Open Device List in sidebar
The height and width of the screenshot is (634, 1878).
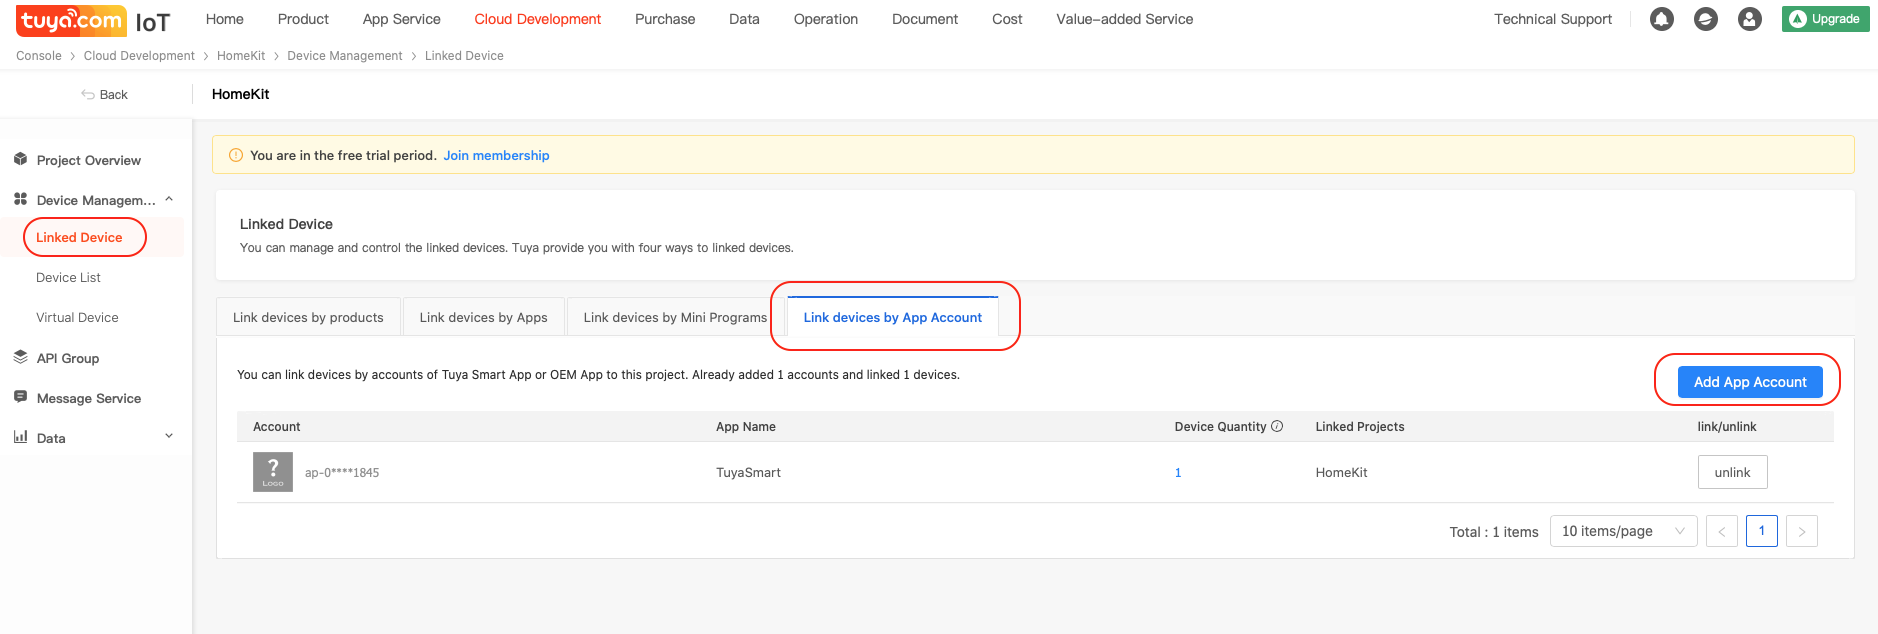click(x=68, y=277)
